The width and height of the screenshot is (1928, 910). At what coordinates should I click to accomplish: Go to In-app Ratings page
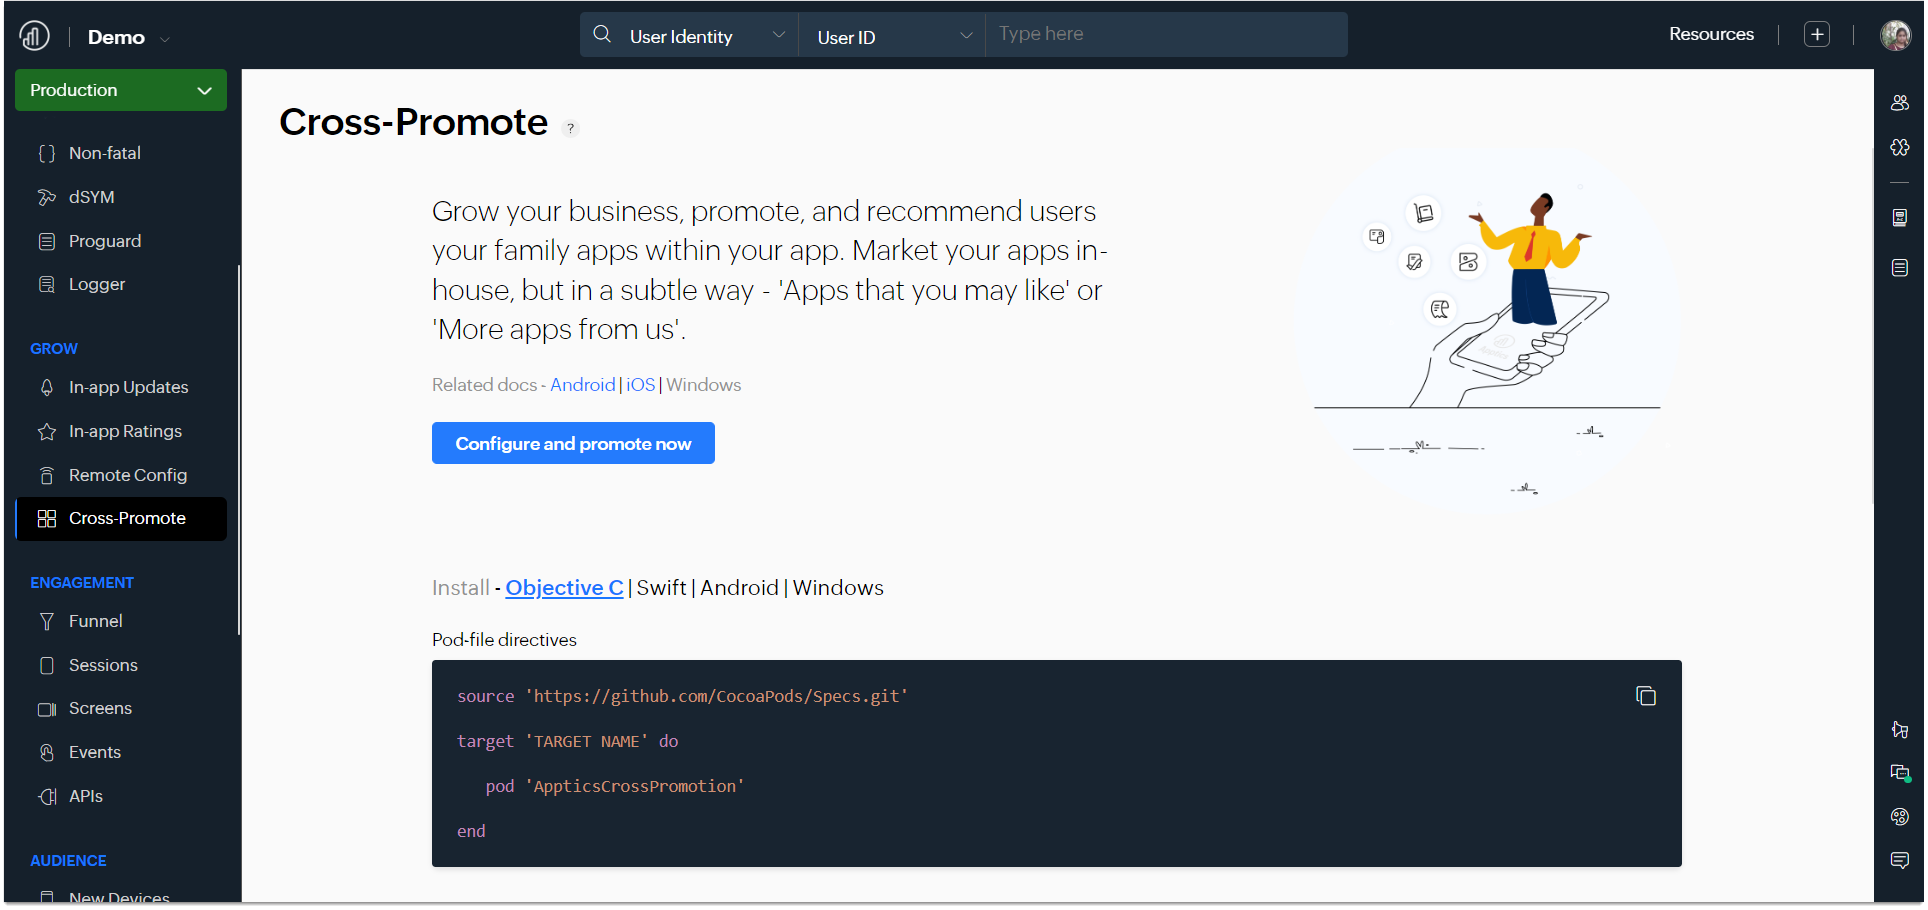(x=125, y=431)
